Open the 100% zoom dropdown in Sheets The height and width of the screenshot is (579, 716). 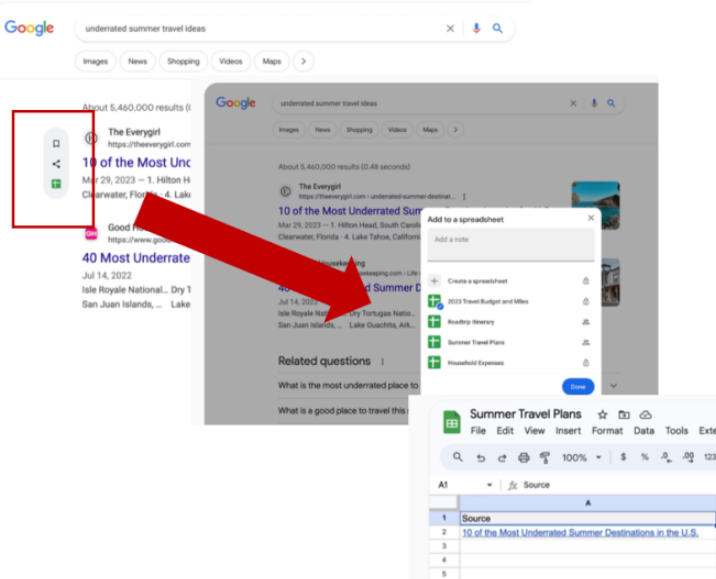pos(581,457)
